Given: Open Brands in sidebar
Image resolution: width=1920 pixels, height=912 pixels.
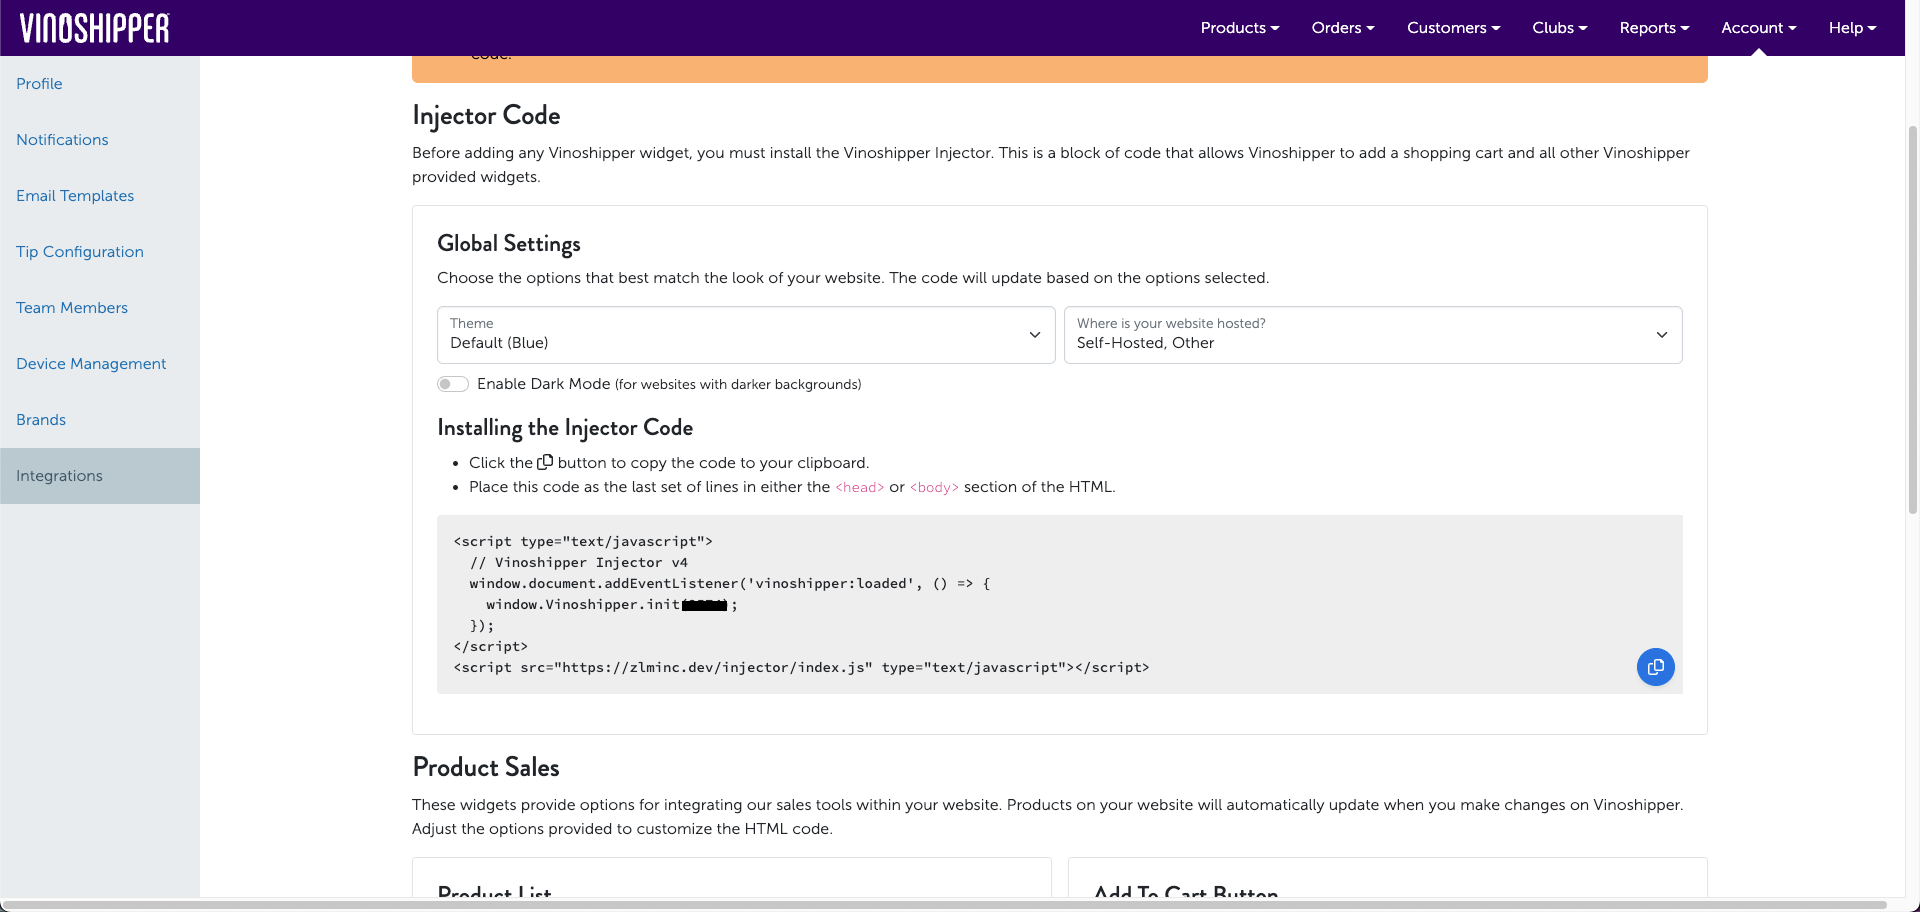Looking at the screenshot, I should (x=100, y=420).
